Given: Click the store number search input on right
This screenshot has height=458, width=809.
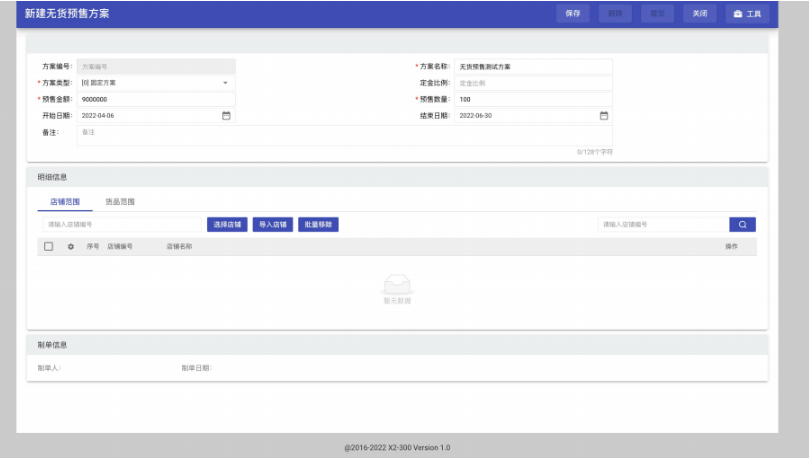Looking at the screenshot, I should [x=664, y=224].
